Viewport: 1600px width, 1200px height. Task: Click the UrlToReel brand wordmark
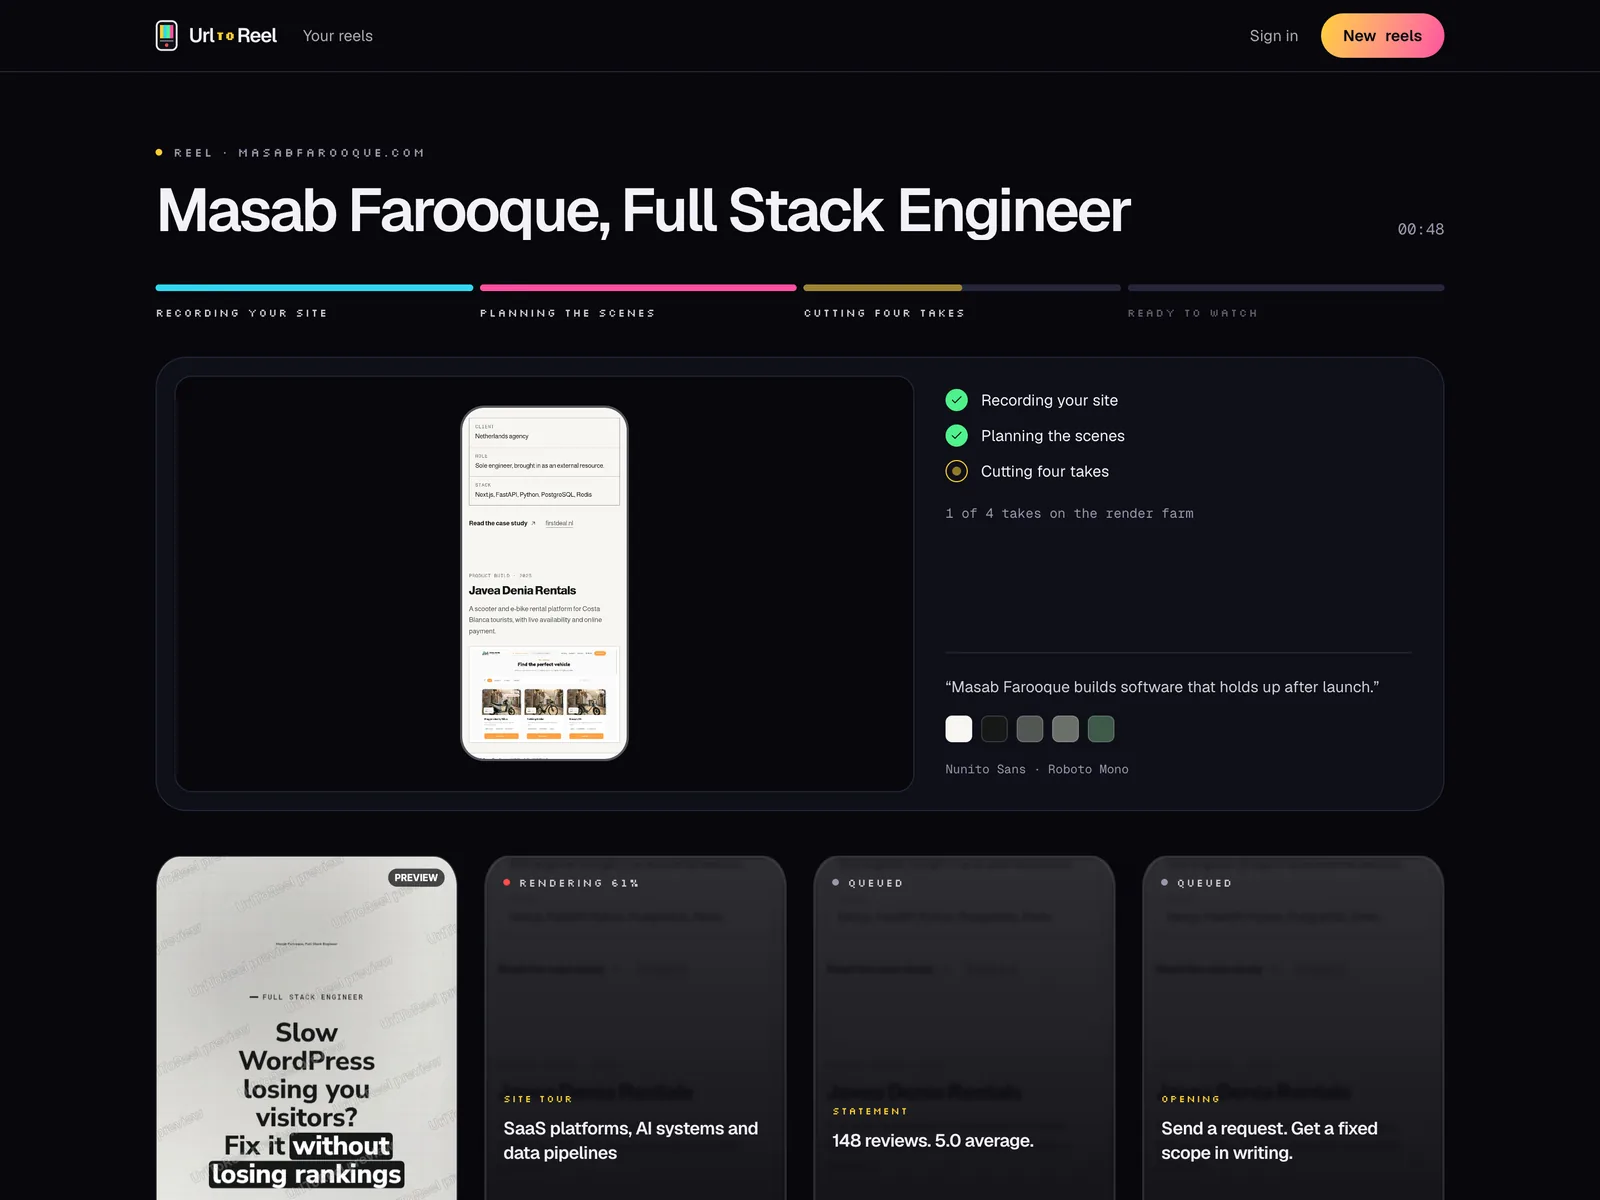pyautogui.click(x=233, y=35)
